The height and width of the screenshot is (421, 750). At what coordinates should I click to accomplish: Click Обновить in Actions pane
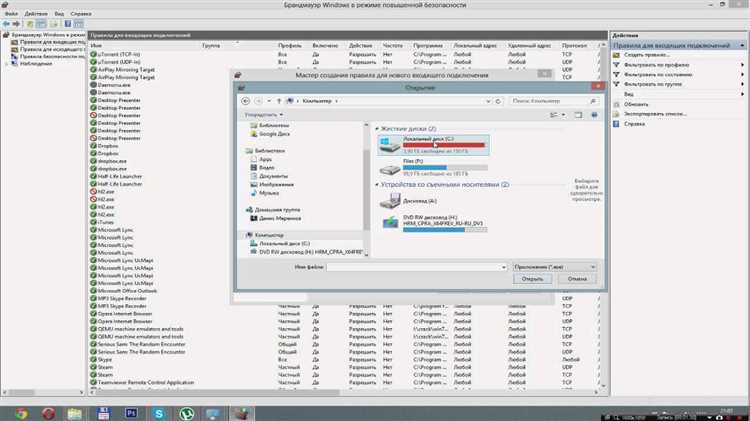point(636,104)
